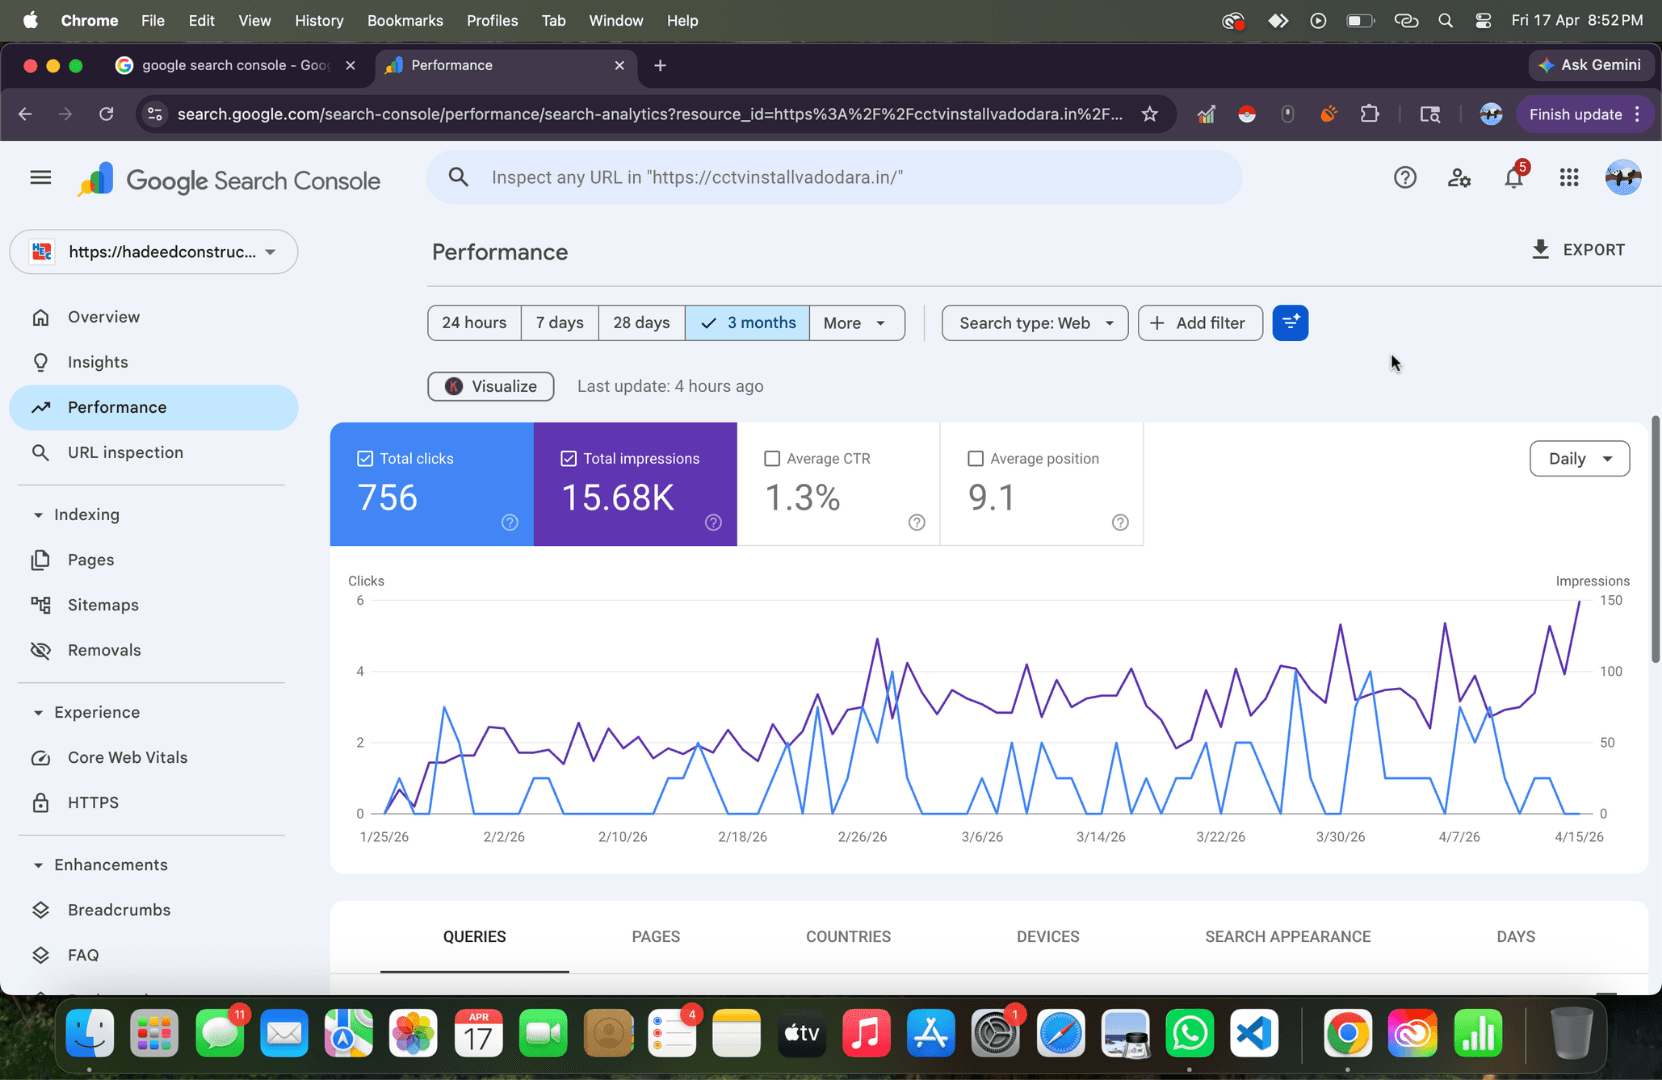
Task: Switch to the COUNTRIES tab
Action: click(848, 937)
